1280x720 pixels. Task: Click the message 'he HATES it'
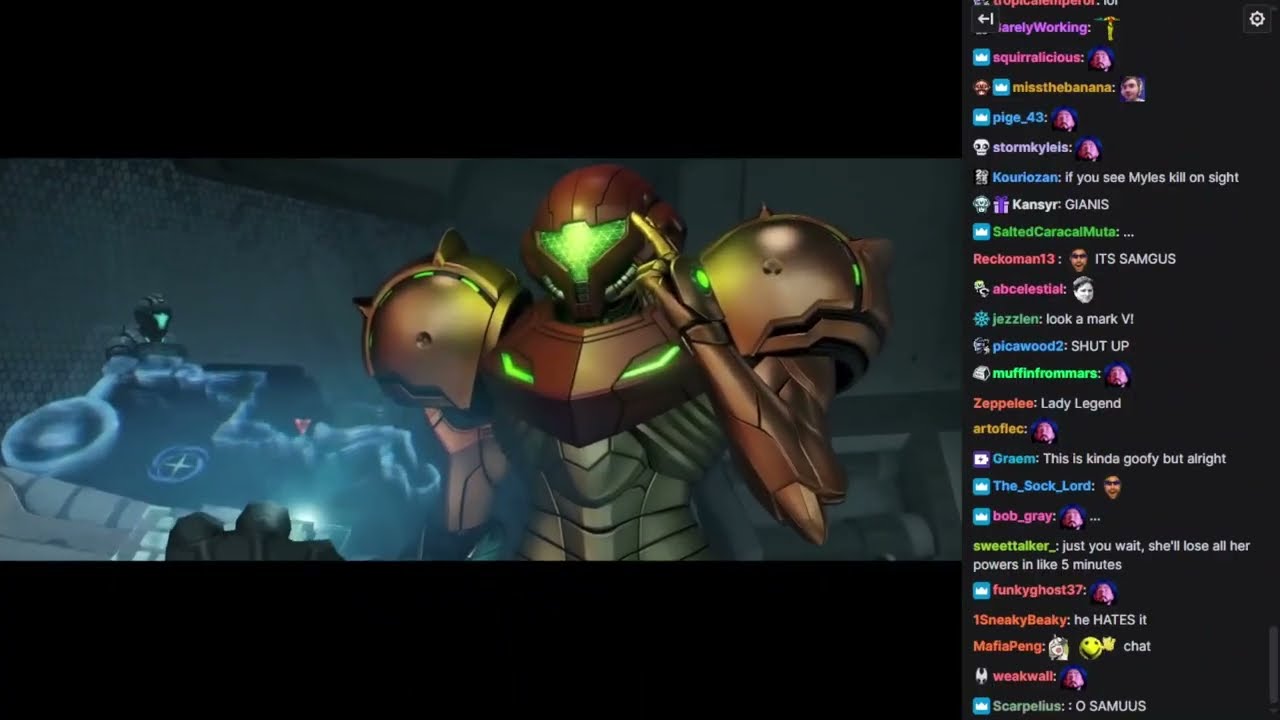click(x=1110, y=620)
